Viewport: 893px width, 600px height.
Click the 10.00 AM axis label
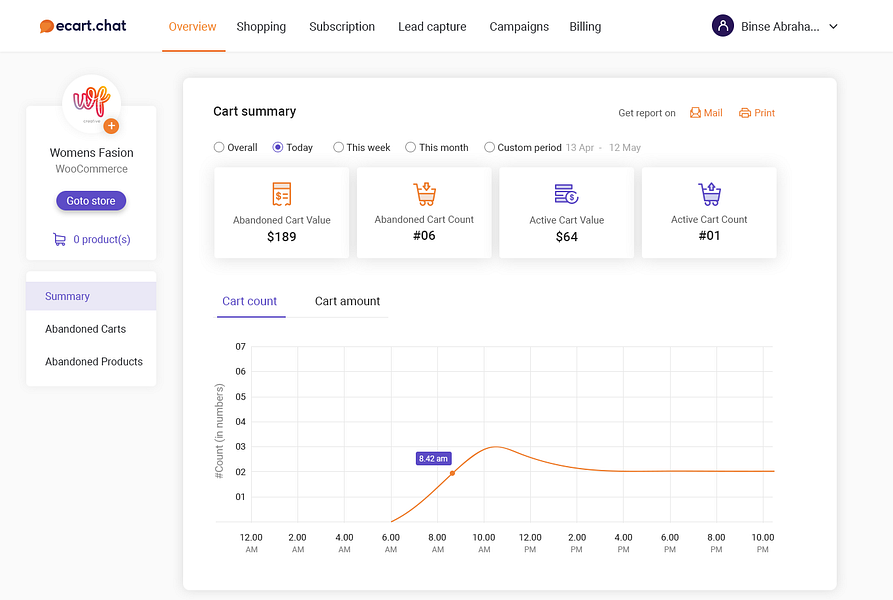[x=484, y=543]
